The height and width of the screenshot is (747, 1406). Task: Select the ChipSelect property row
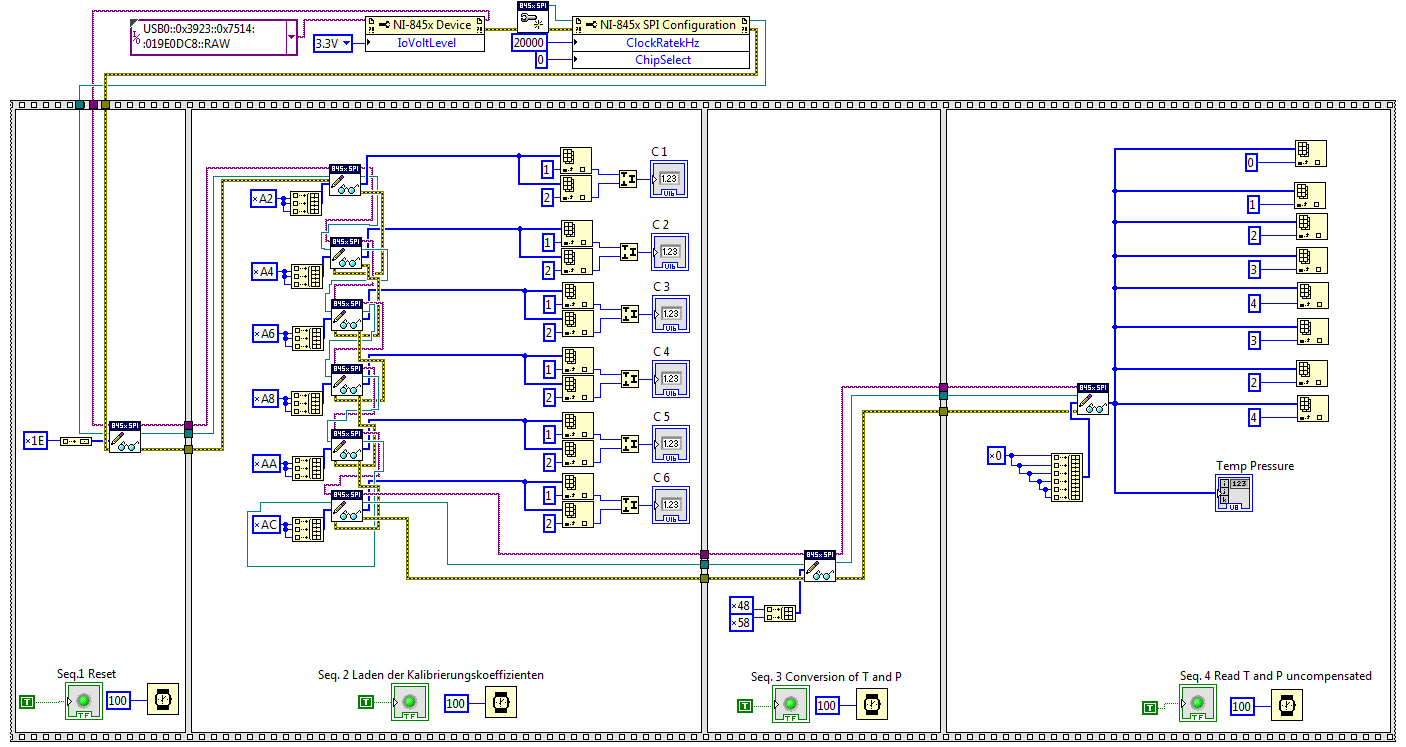(x=662, y=60)
